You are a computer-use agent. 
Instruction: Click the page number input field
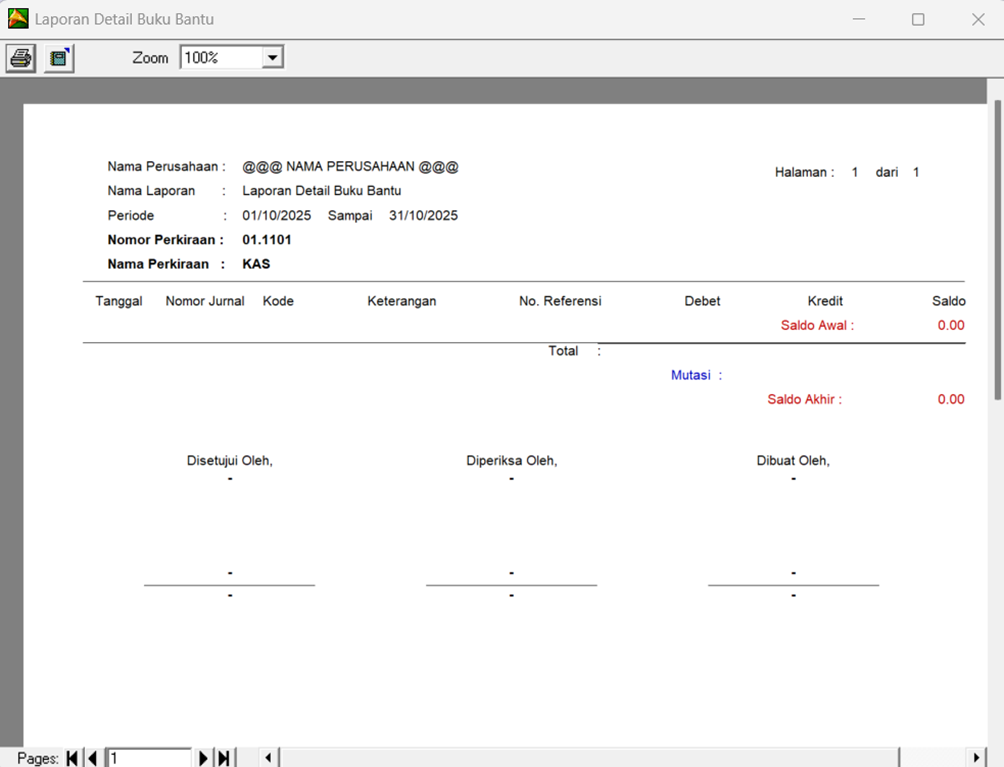(148, 758)
